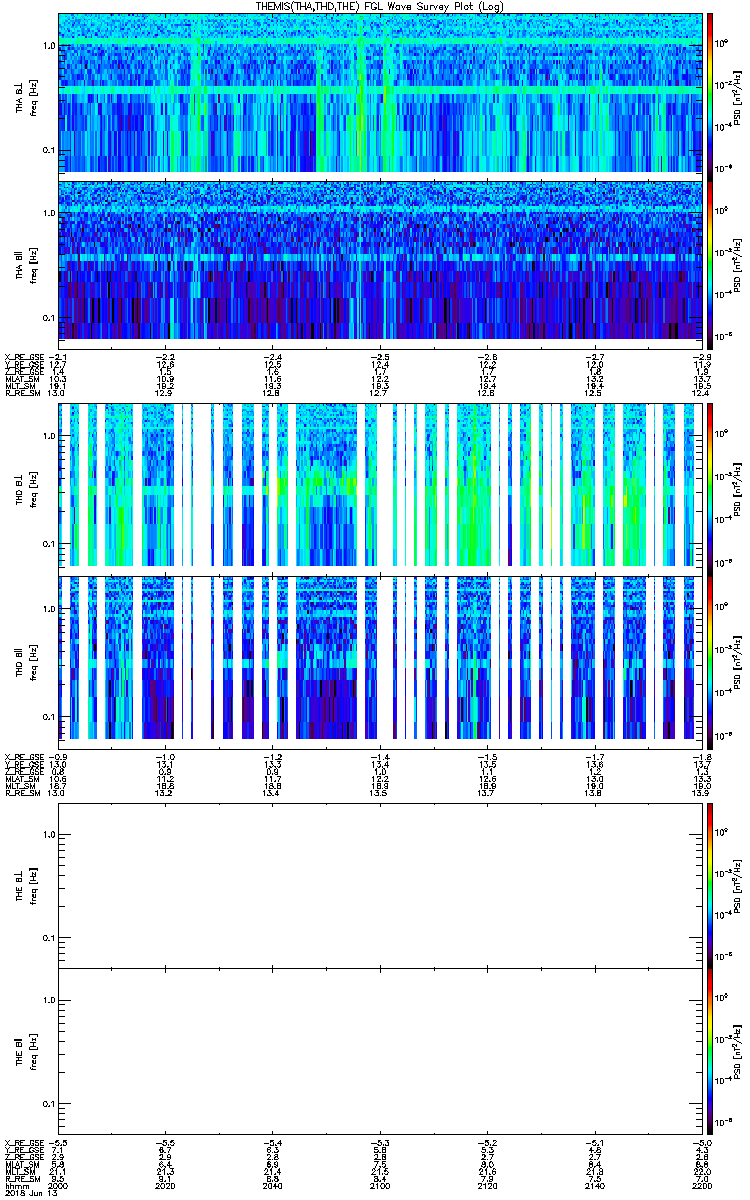Click the 1.0 tick on THA B-perp frequency axis
Screen dimensions: 750x1200
[x=49, y=46]
